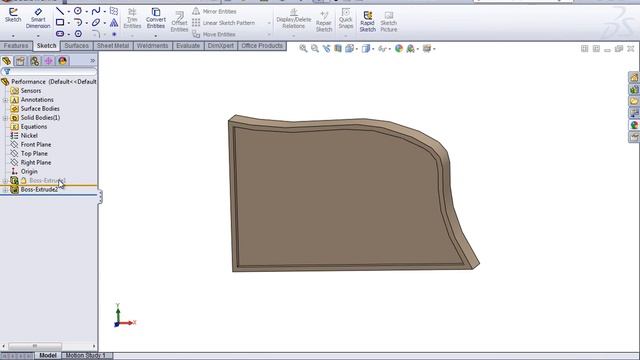Open Slot tool dropdown arrow
The height and width of the screenshot is (360, 640).
pos(68,34)
